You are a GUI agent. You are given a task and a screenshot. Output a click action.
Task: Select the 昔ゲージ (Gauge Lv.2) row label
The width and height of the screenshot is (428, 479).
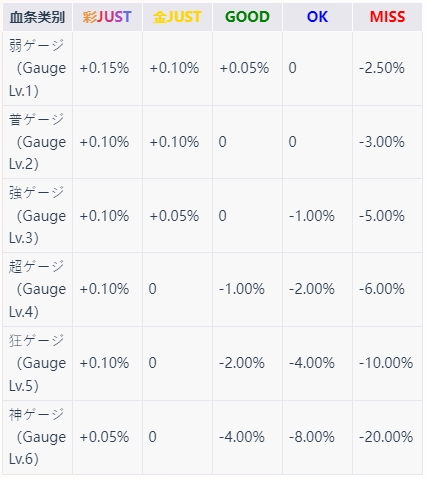(37, 142)
